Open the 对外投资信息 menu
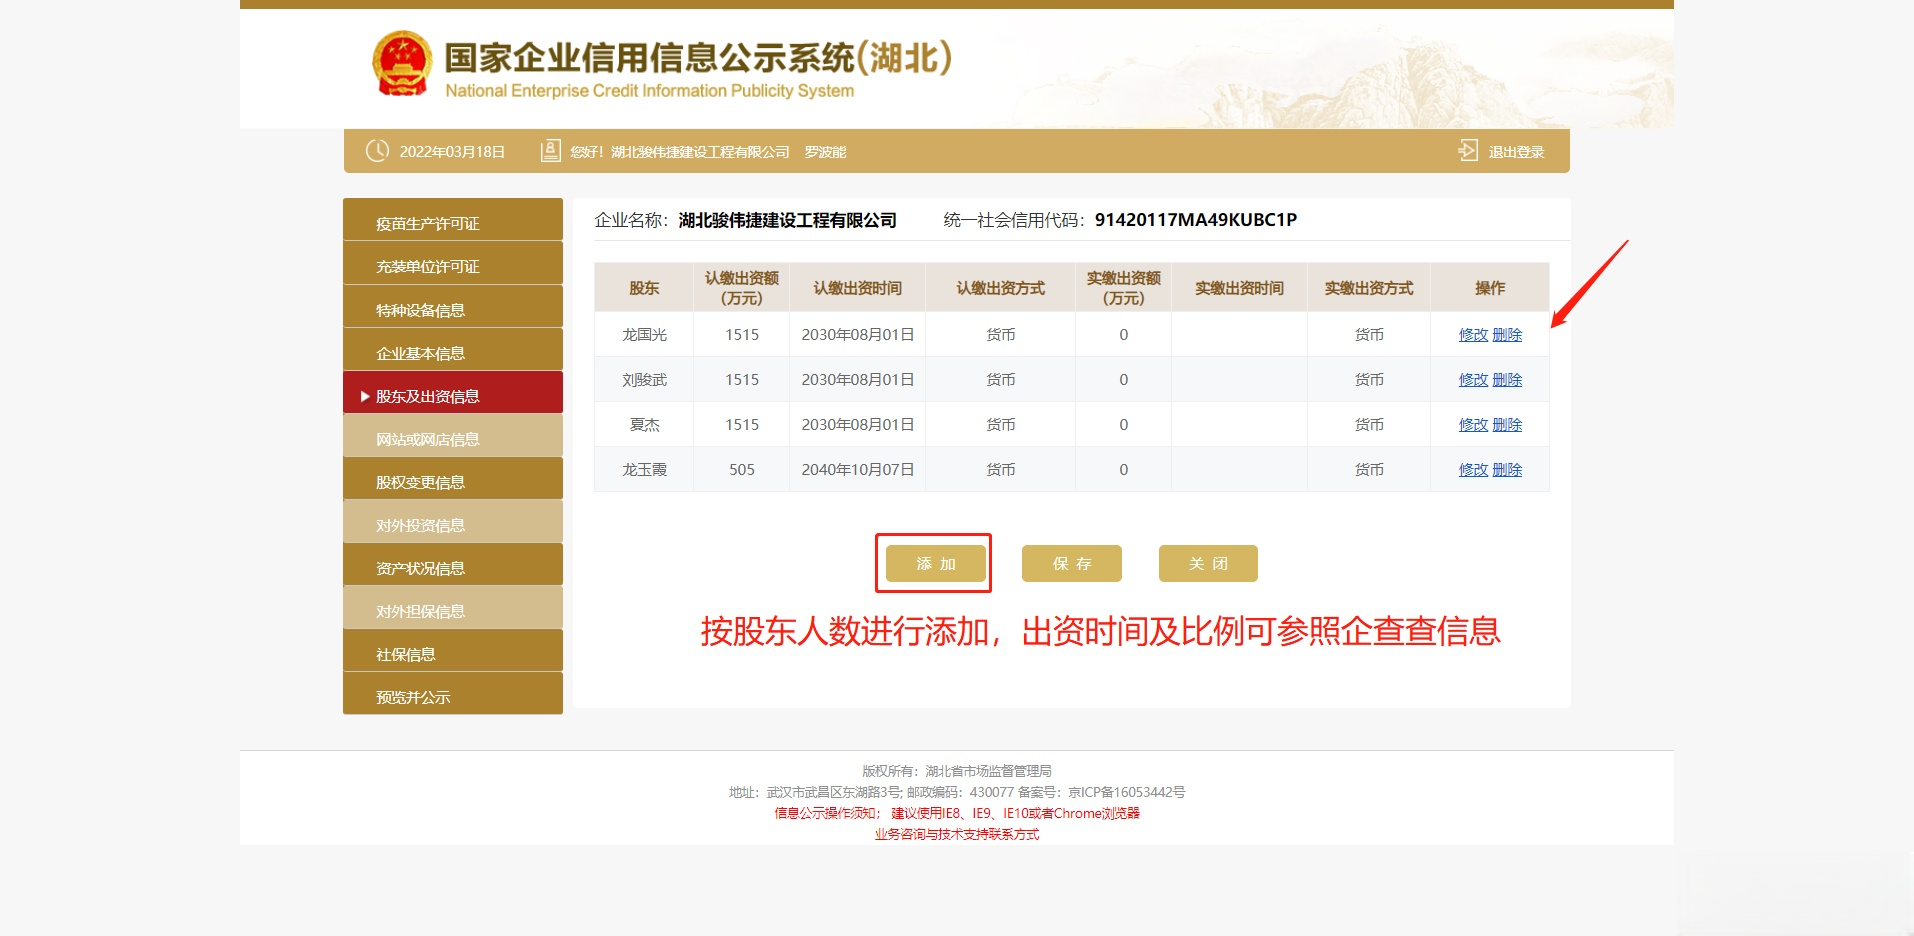Image resolution: width=1914 pixels, height=936 pixels. (x=453, y=522)
